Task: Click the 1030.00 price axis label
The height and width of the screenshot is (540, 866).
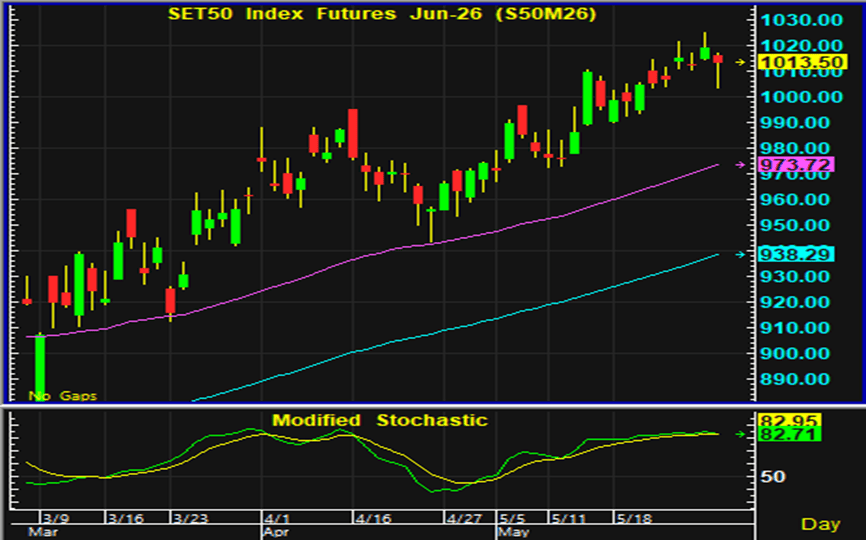Action: (x=802, y=20)
